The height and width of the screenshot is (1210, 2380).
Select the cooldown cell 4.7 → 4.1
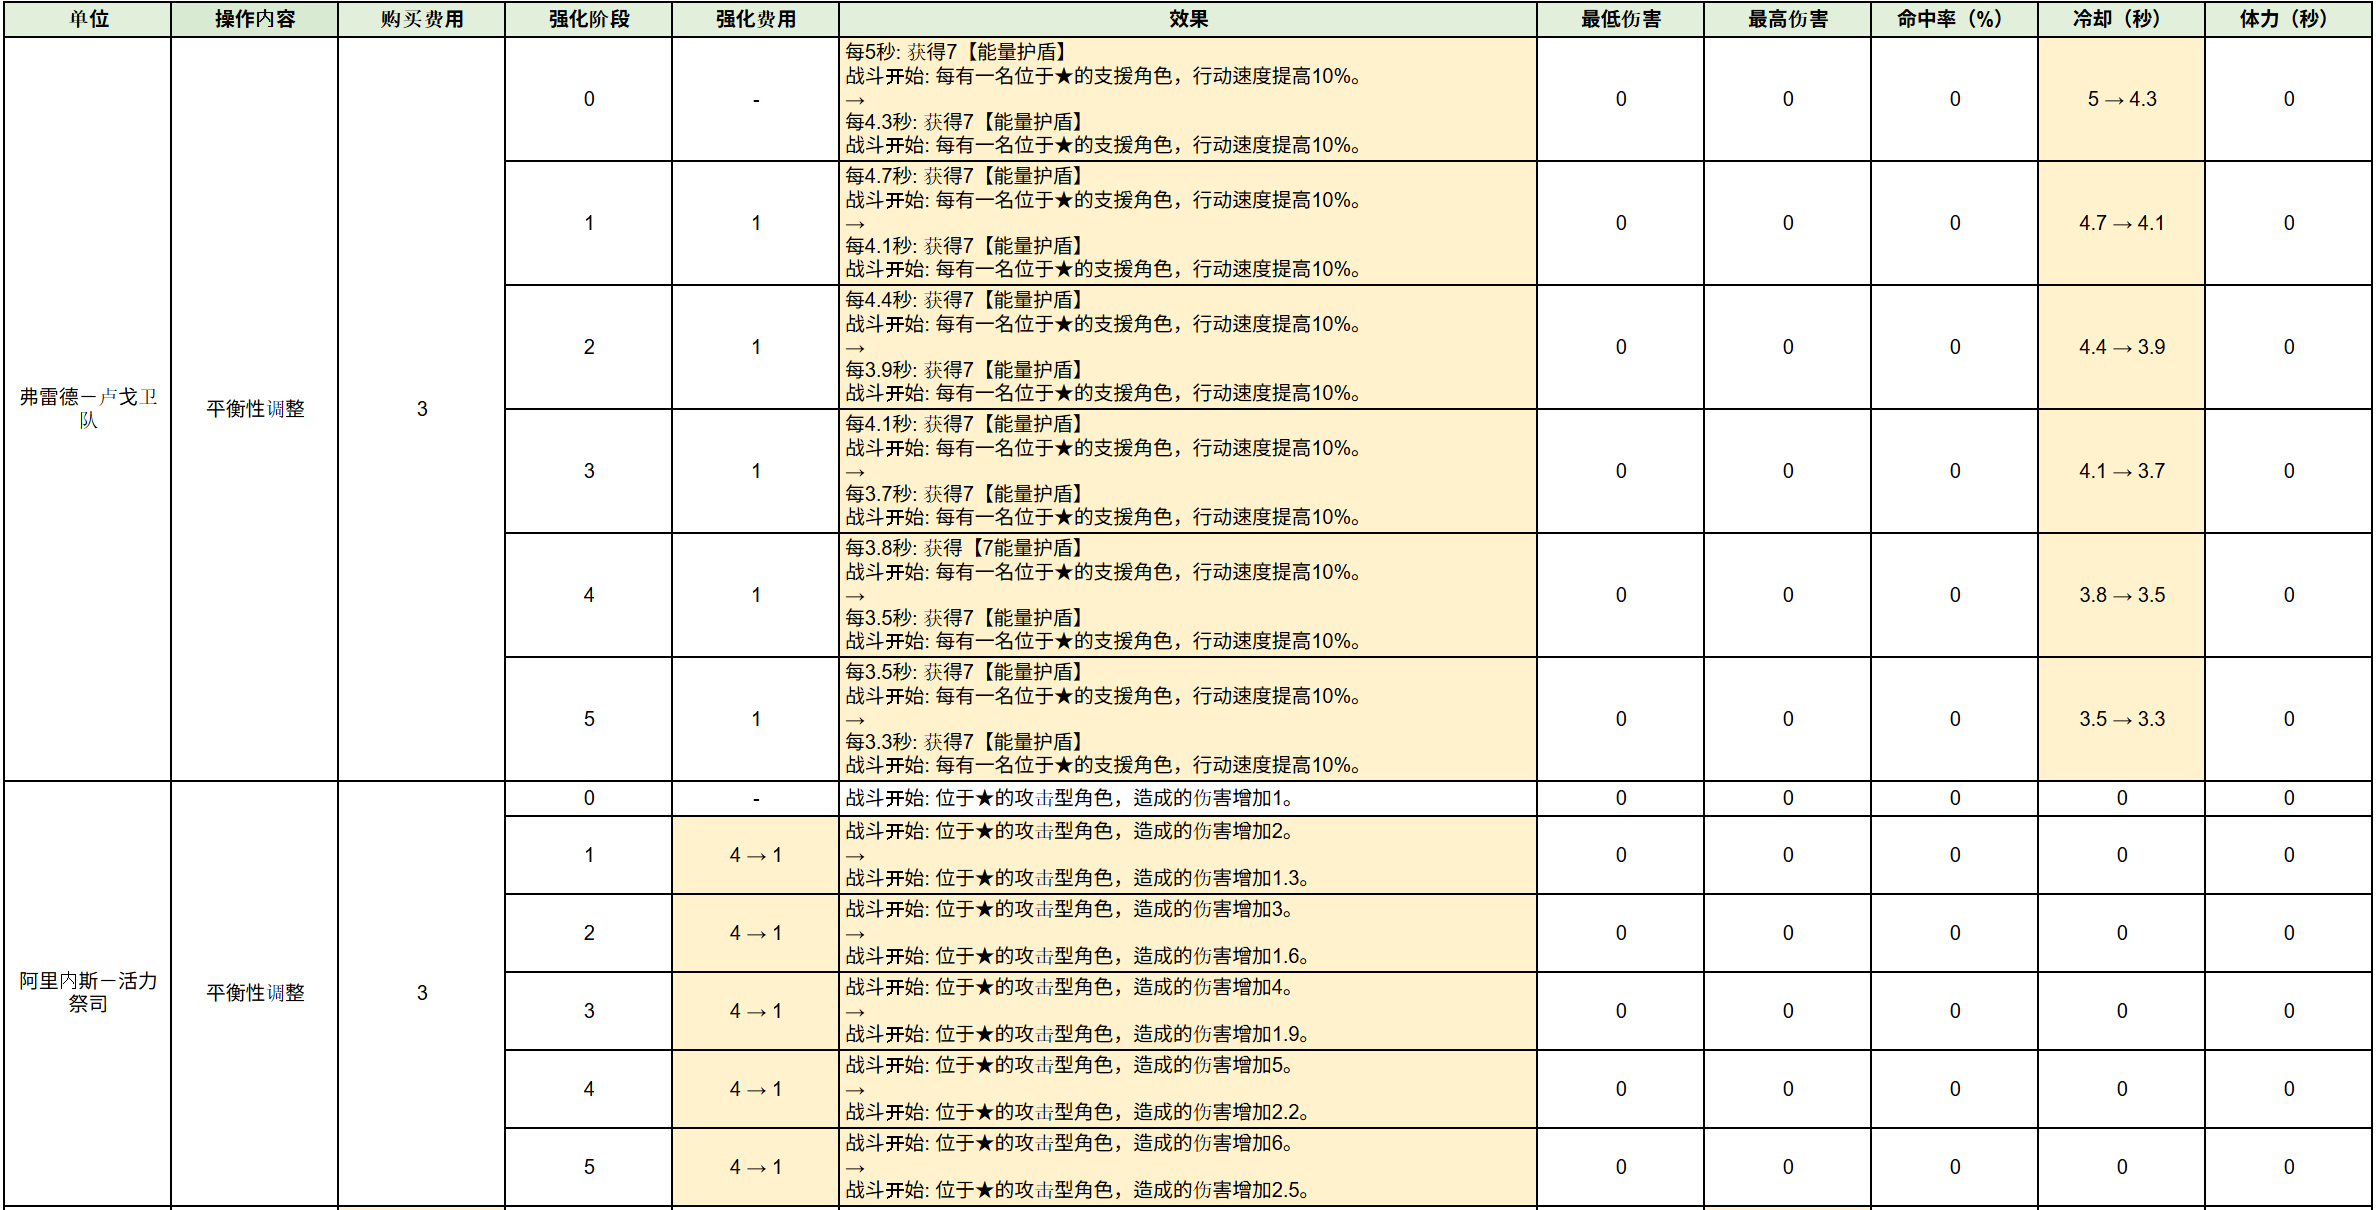pos(2122,223)
